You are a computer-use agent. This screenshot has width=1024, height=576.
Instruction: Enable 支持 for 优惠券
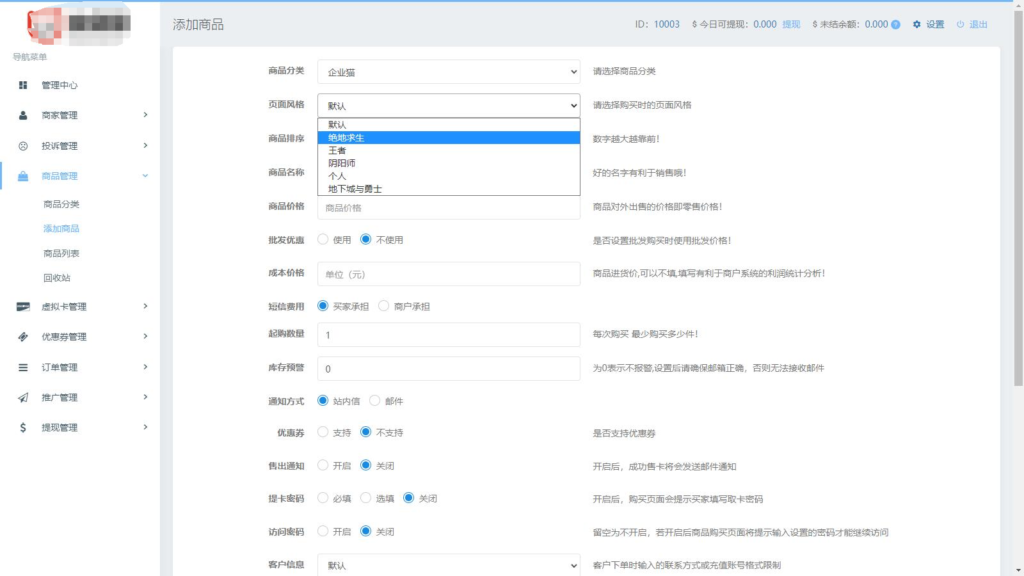click(324, 432)
